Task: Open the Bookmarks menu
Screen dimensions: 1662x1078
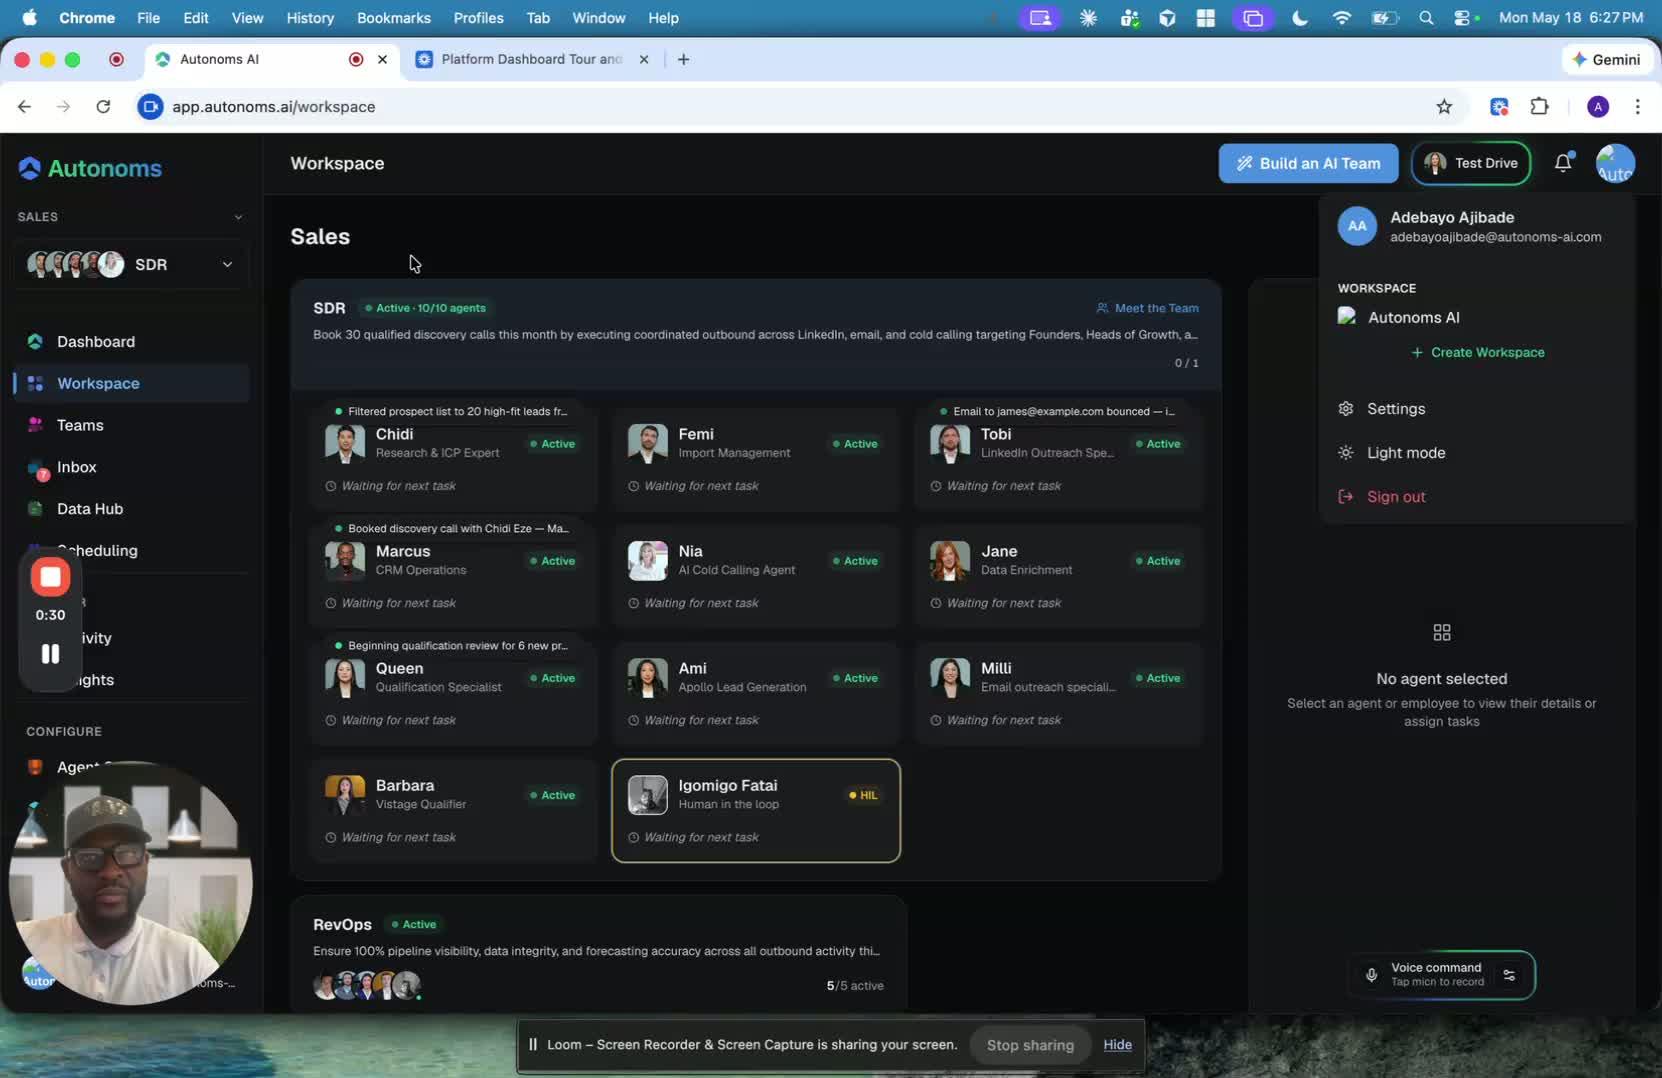Action: click(x=393, y=18)
